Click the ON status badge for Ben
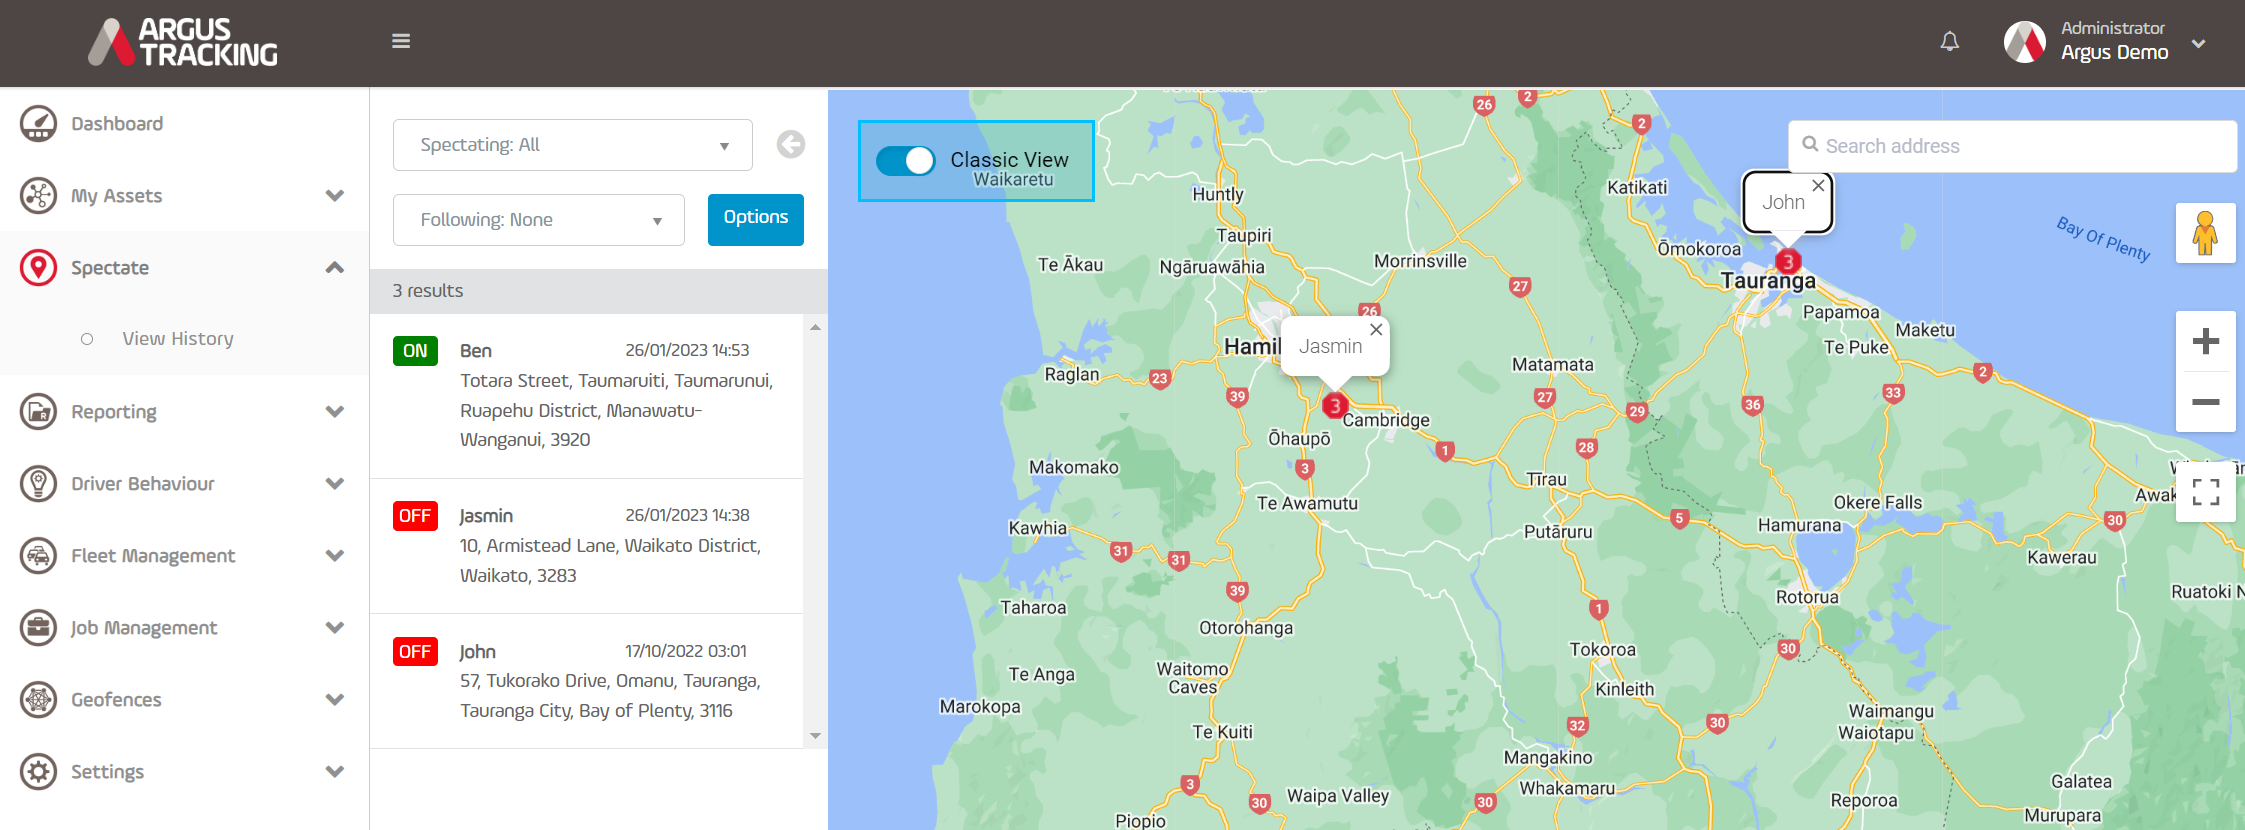The height and width of the screenshot is (830, 2245). coord(415,351)
